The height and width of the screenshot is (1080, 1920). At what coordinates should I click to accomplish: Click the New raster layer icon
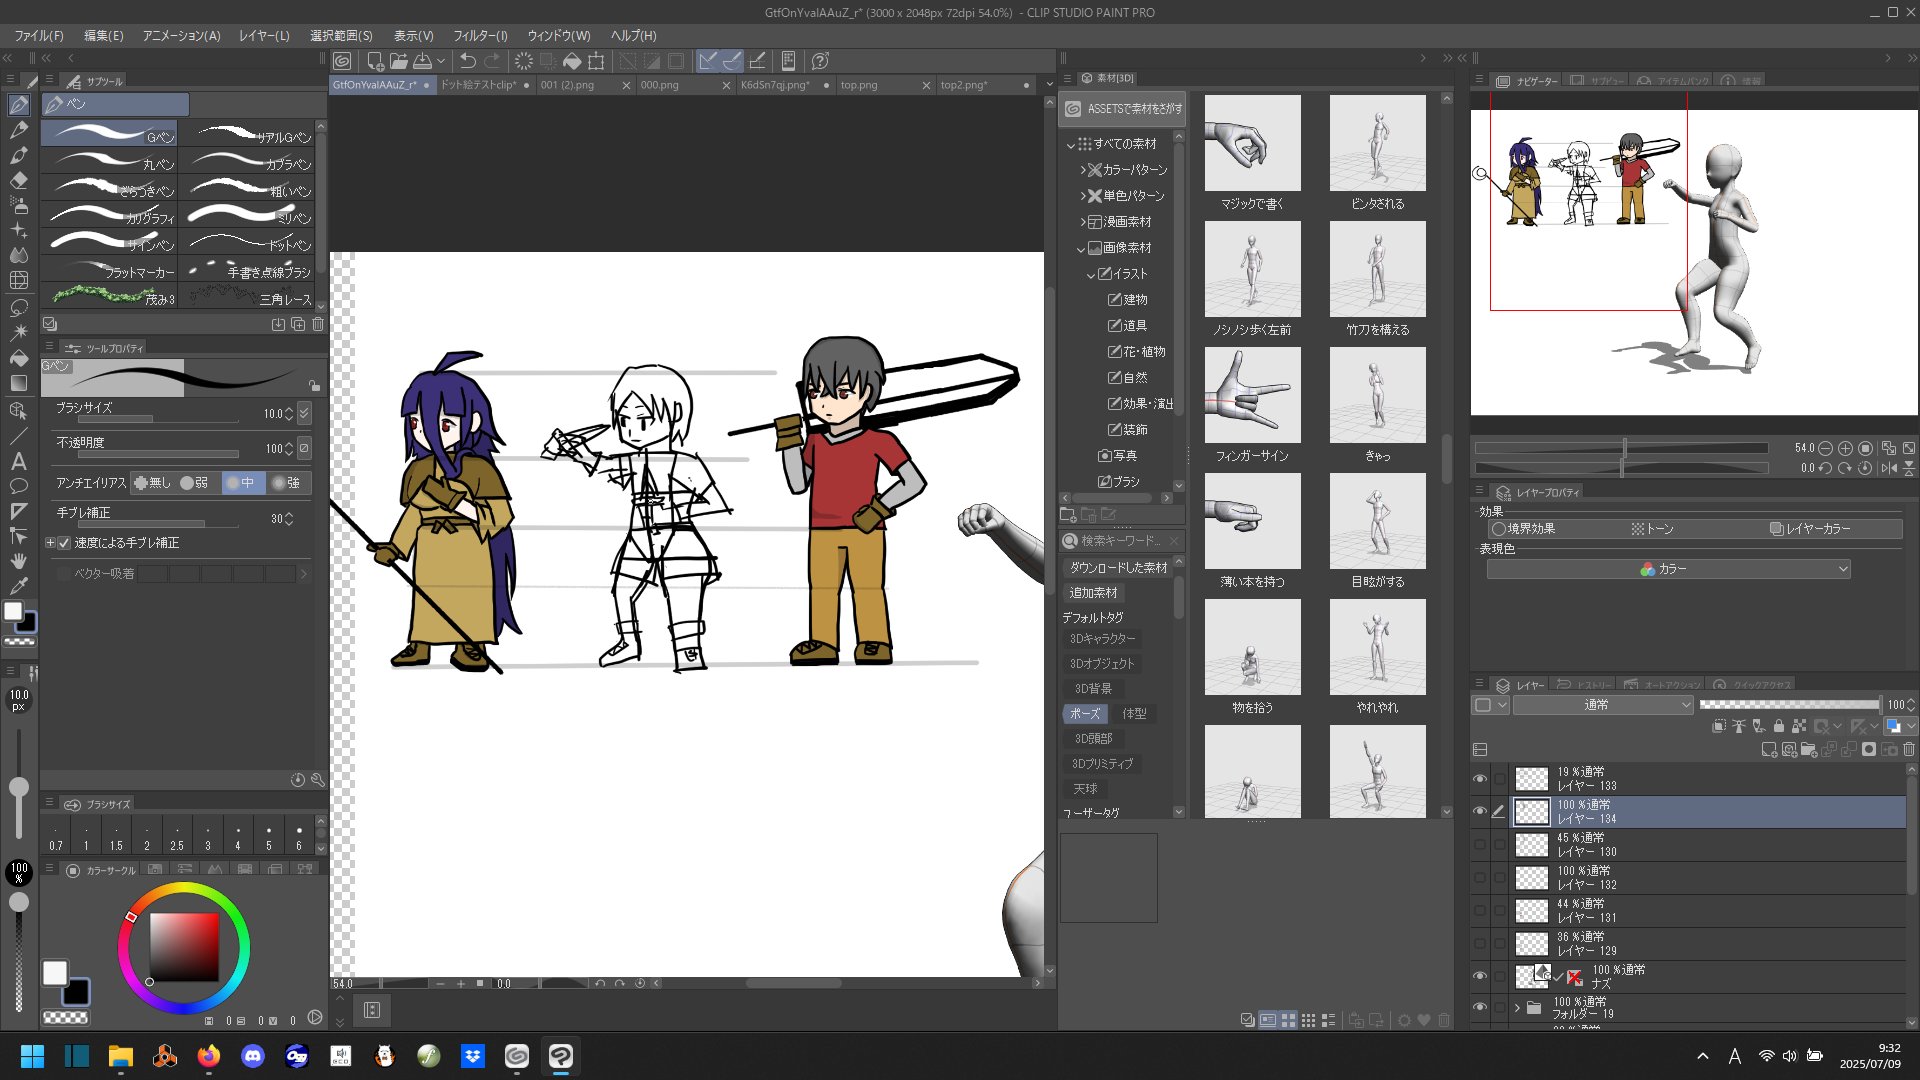tap(1768, 749)
